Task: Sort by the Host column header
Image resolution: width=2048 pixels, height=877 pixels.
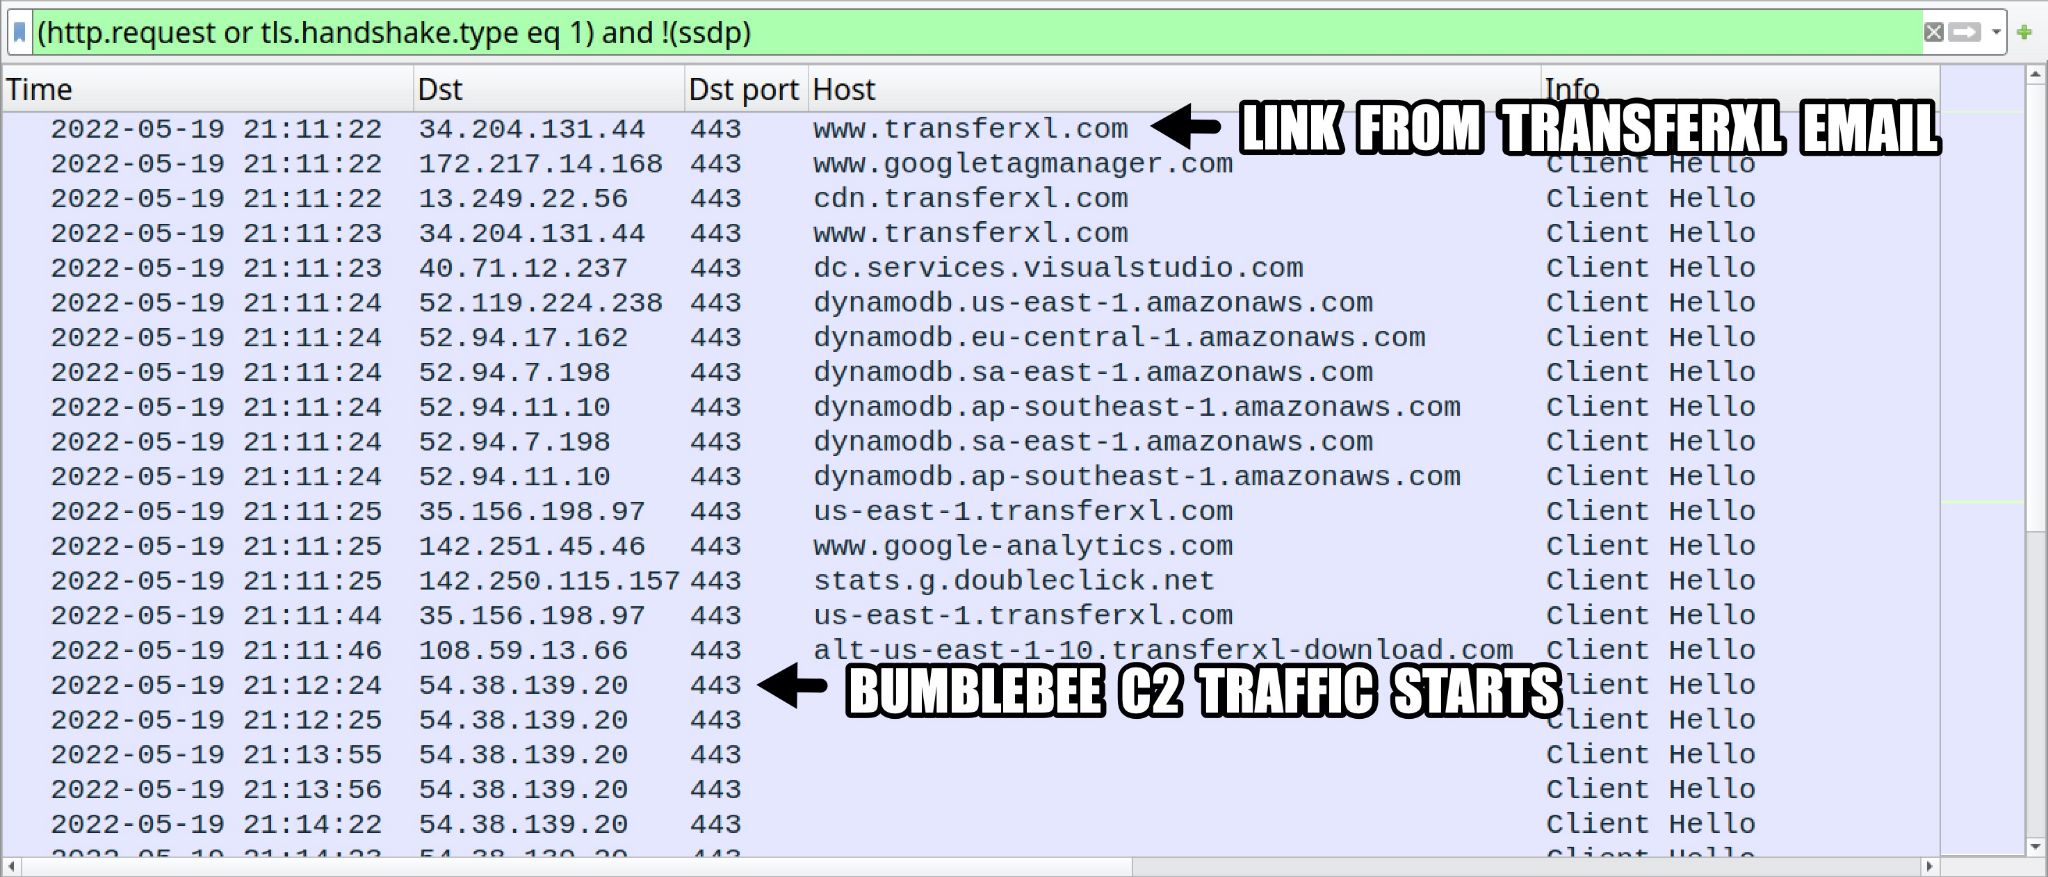Action: pyautogui.click(x=1175, y=89)
